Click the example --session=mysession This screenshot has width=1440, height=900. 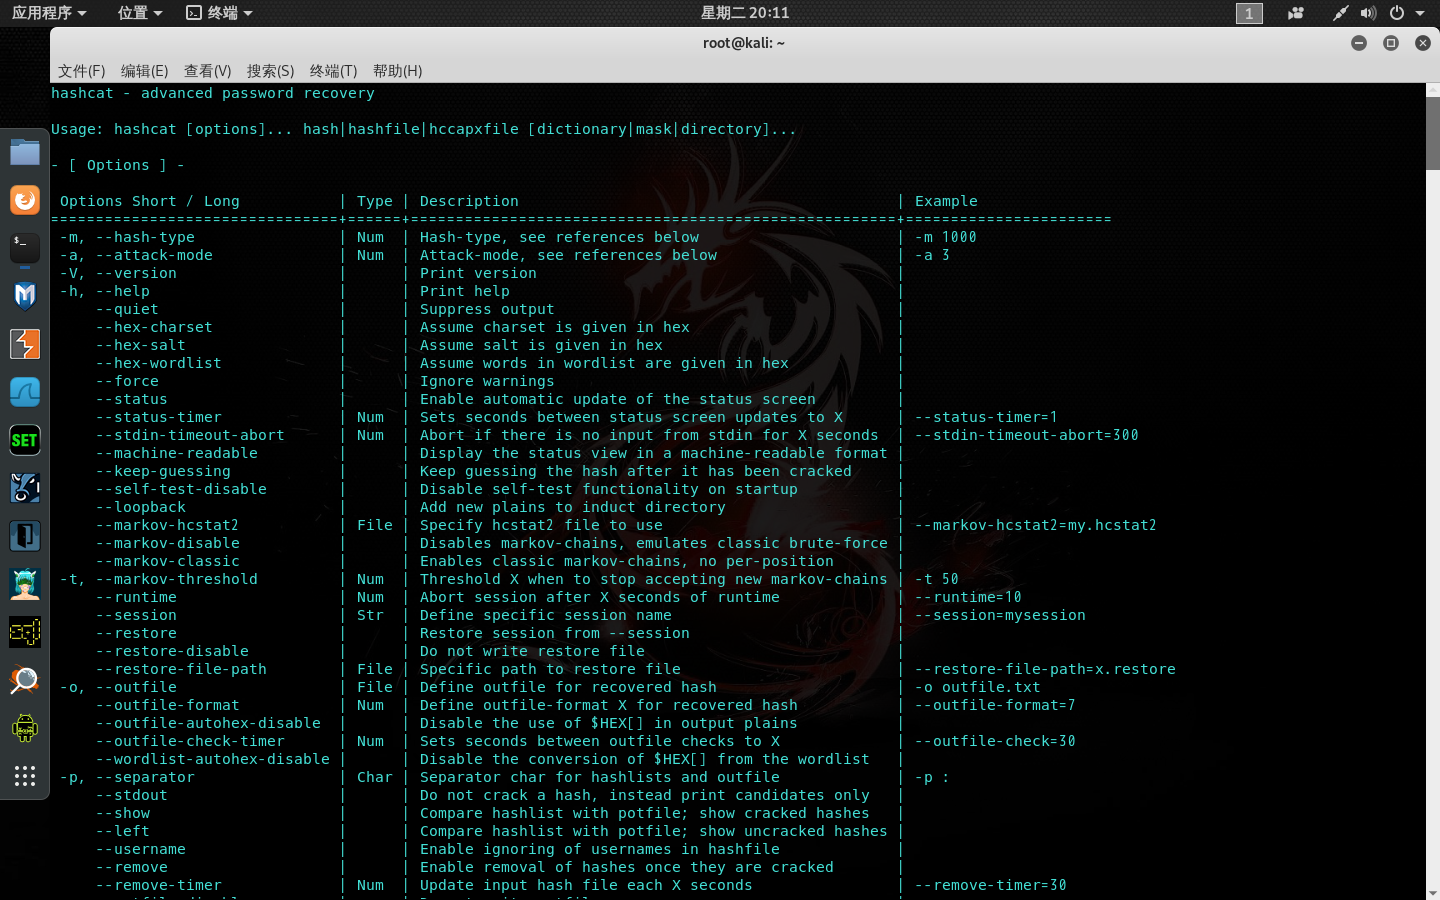coord(1000,615)
